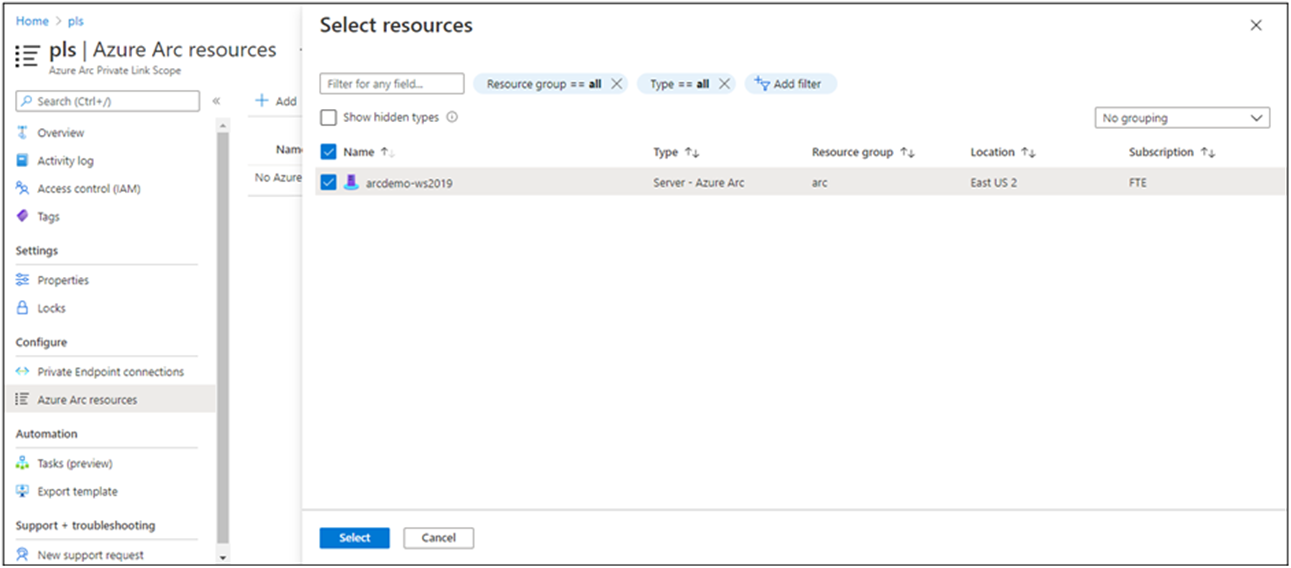Screen dimensions: 1291x568
Task: Click the sidebar Search (Ctrl+/) box
Action: tap(108, 101)
